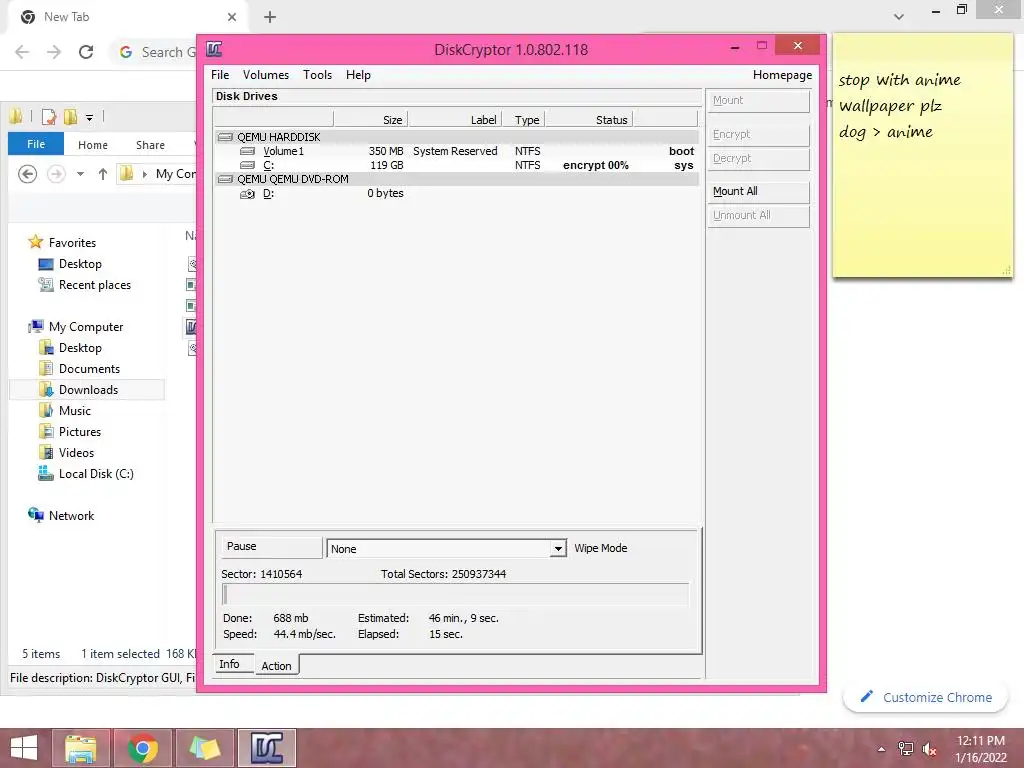Open DiskCryptor Volumes menu
The height and width of the screenshot is (768, 1024).
(x=266, y=75)
